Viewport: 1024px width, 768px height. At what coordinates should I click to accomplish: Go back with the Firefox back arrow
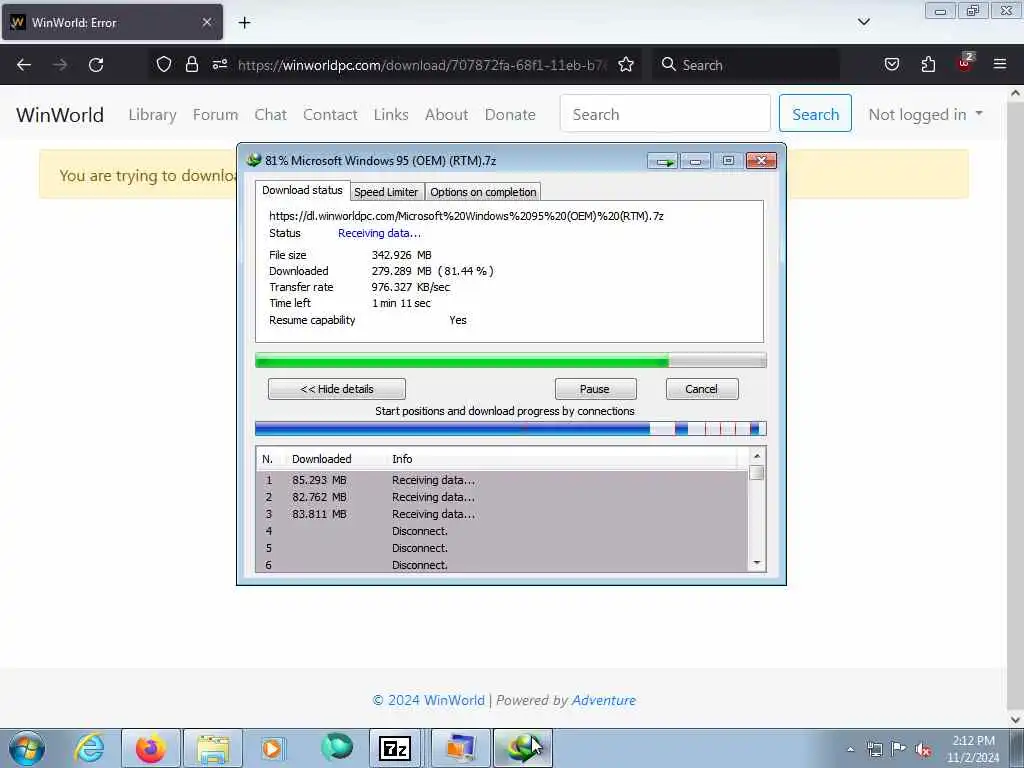(x=24, y=65)
